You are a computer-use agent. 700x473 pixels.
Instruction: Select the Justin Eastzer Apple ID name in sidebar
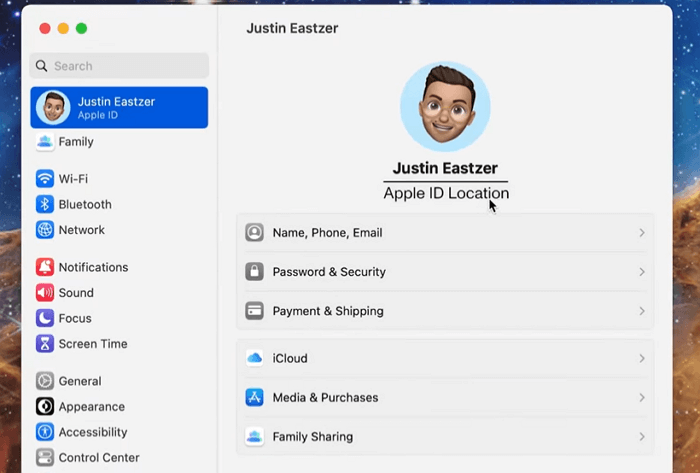tap(117, 102)
